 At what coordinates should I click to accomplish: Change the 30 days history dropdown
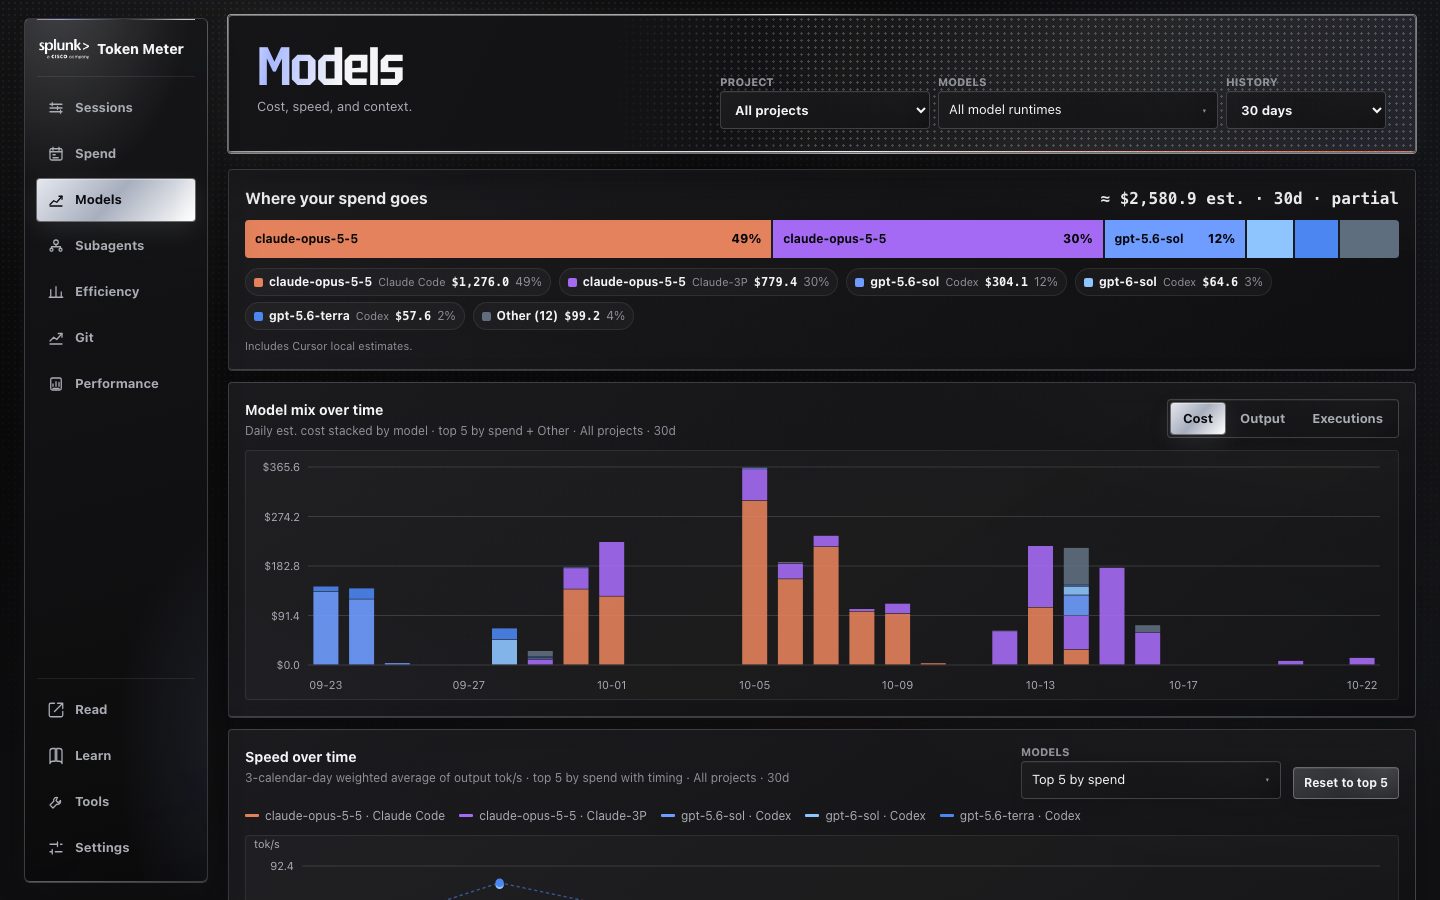pos(1306,110)
